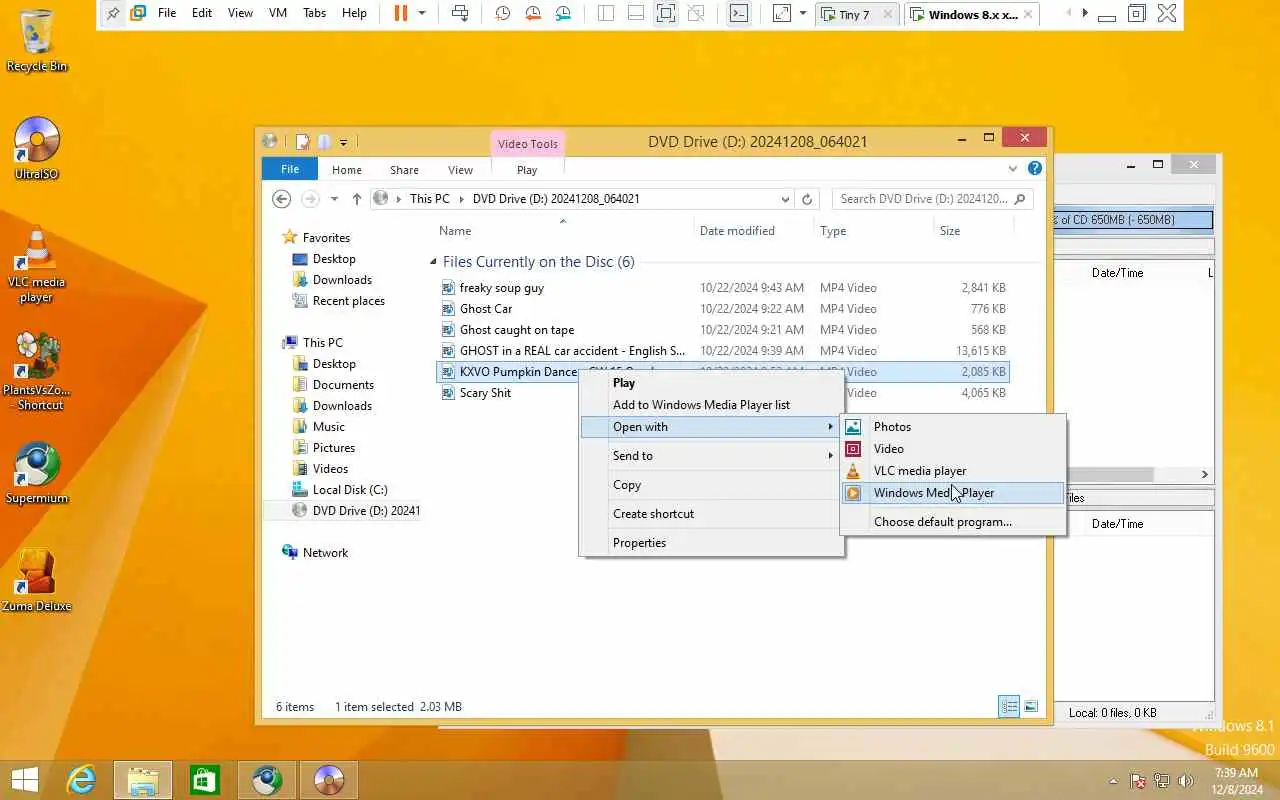Open Properties from context menu
Screen dimensions: 1280x800
[x=712, y=543]
